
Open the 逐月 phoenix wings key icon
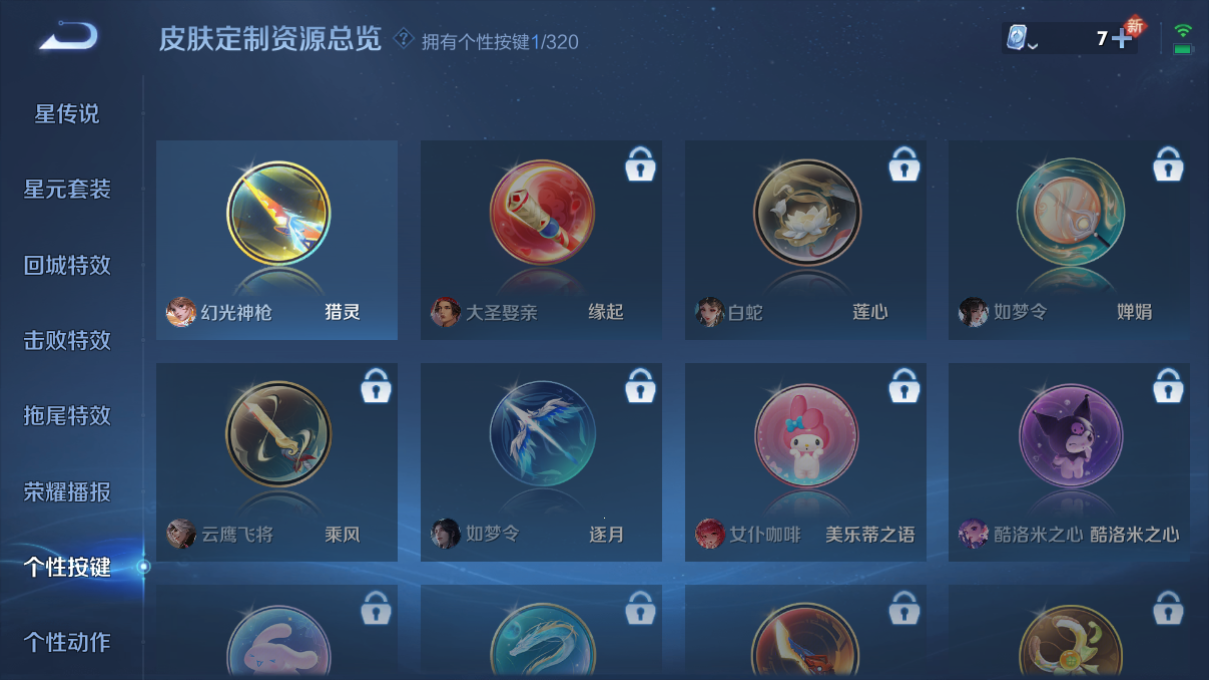click(542, 436)
